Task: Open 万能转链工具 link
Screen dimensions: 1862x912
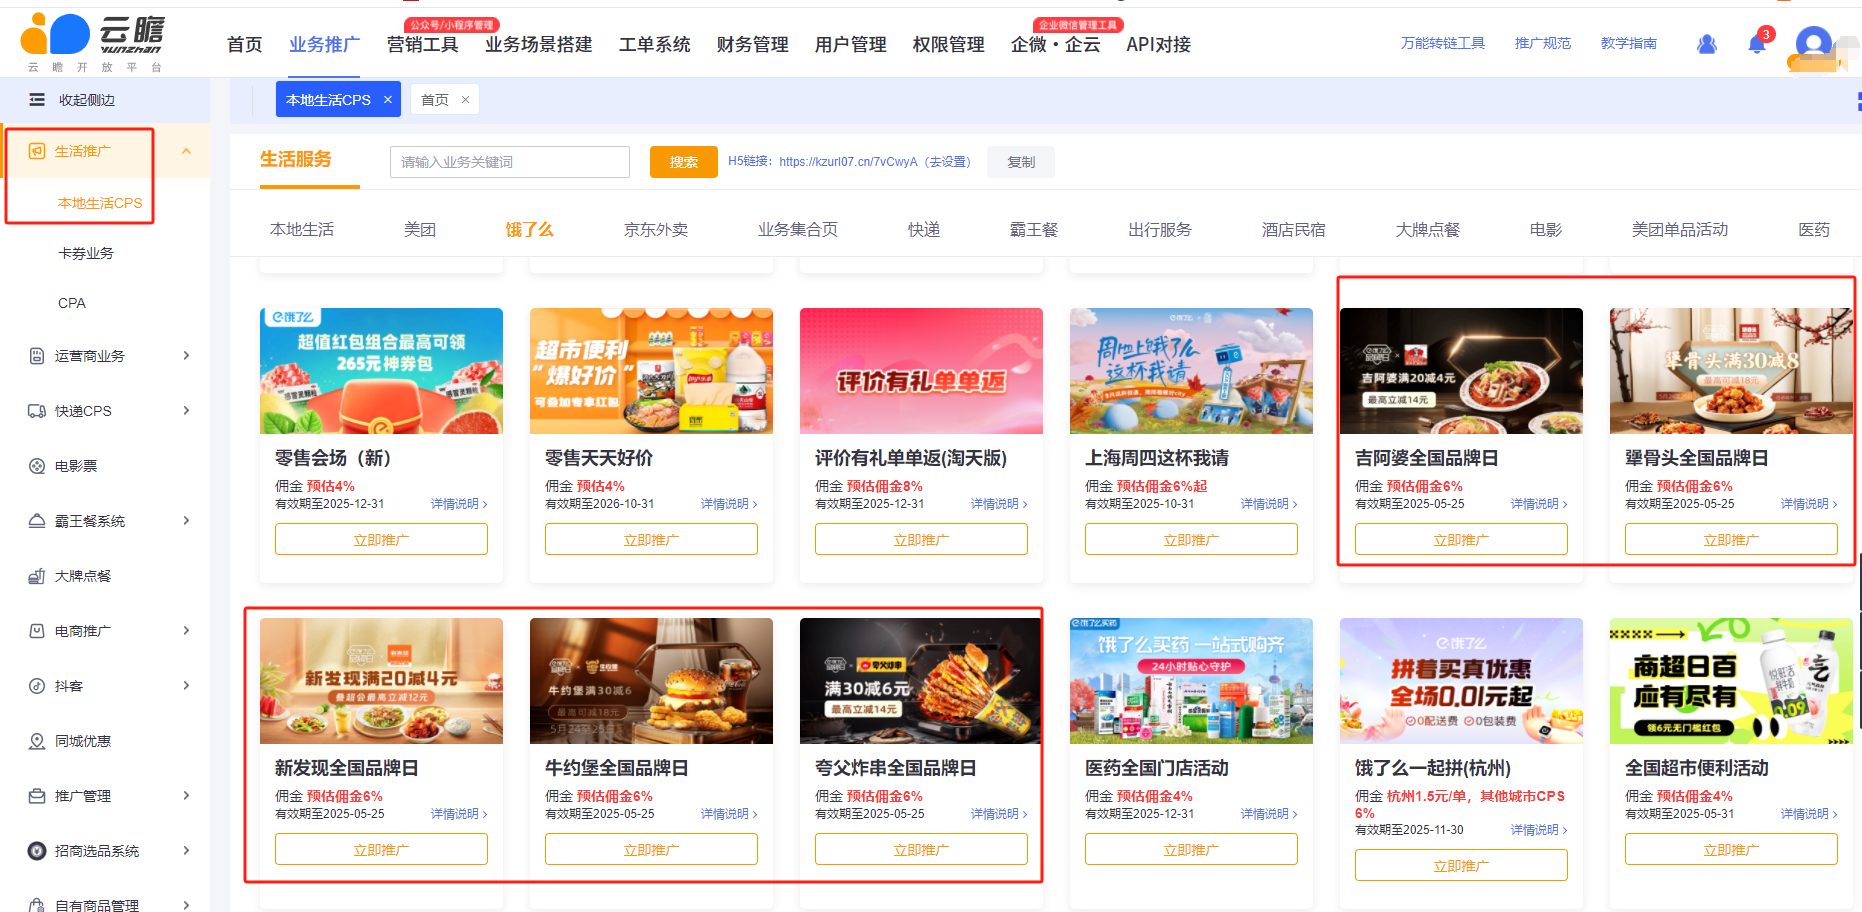Action: pyautogui.click(x=1442, y=43)
